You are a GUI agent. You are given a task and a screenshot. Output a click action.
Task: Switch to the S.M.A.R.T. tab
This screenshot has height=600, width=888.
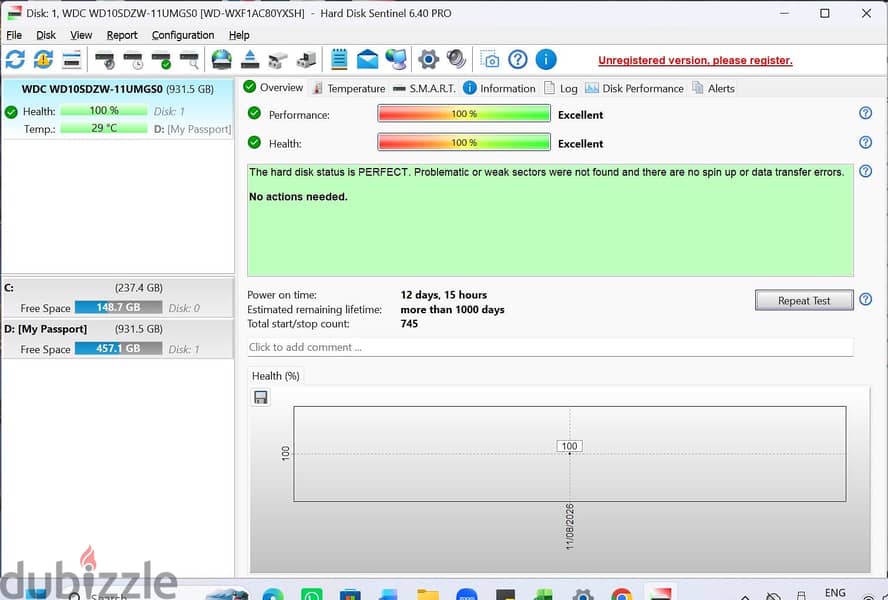point(425,88)
